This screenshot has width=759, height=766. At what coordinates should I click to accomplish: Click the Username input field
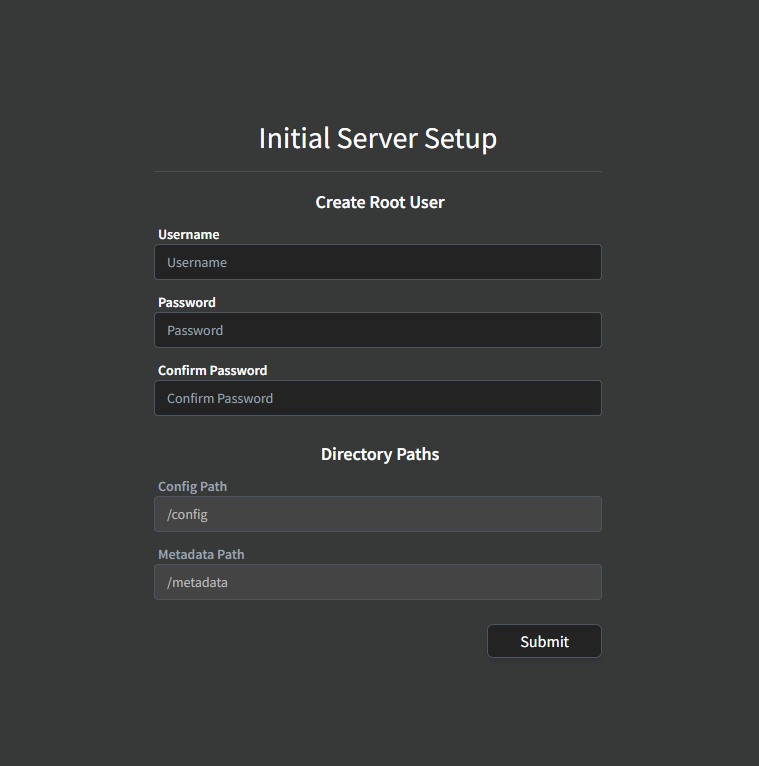coord(377,262)
